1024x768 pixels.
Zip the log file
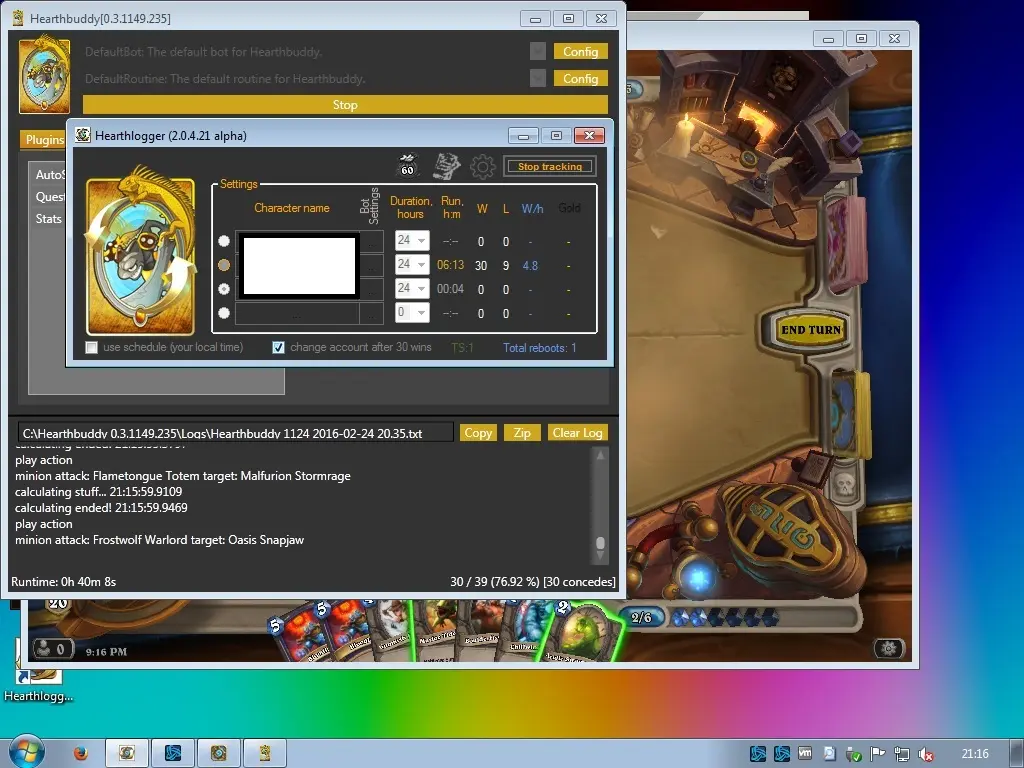522,432
